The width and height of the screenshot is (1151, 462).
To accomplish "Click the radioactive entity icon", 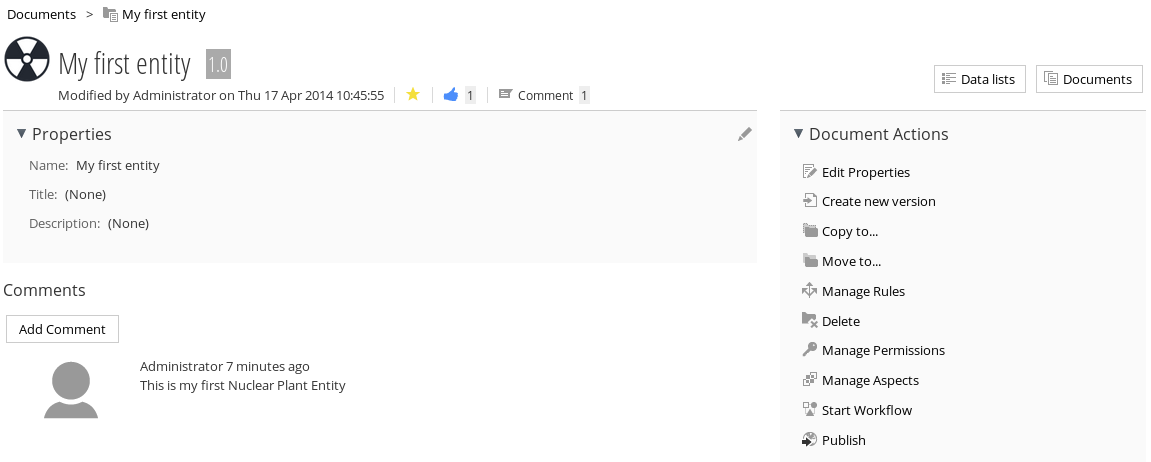I will coord(27,59).
